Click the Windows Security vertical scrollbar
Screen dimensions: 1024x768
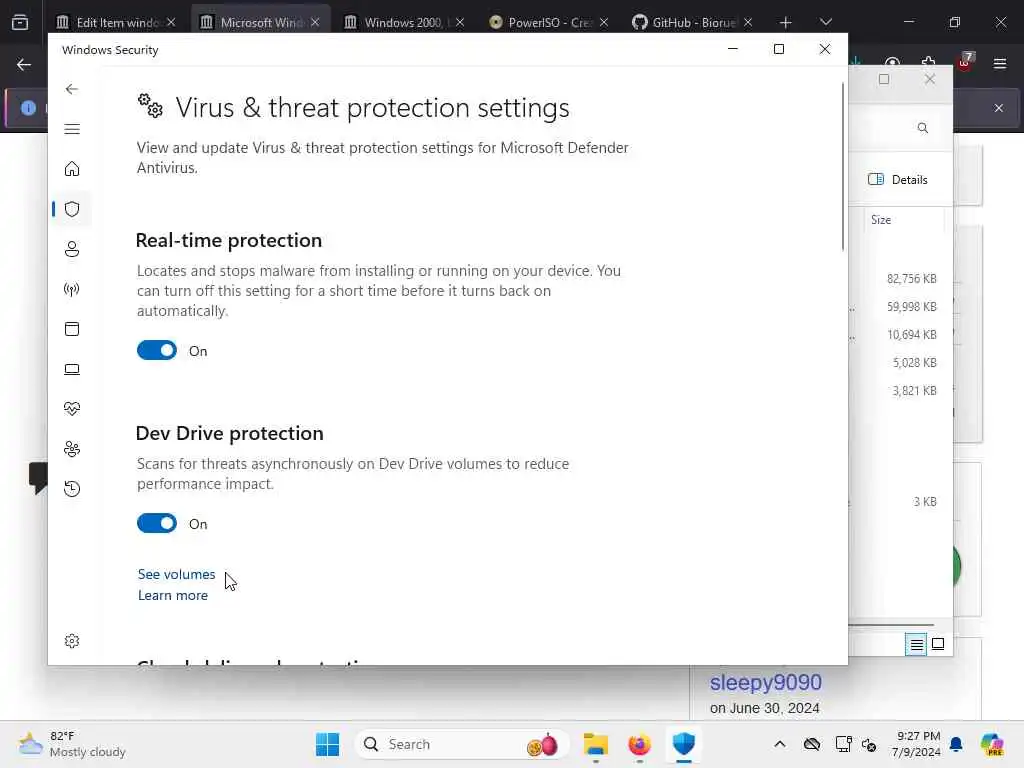pos(843,167)
